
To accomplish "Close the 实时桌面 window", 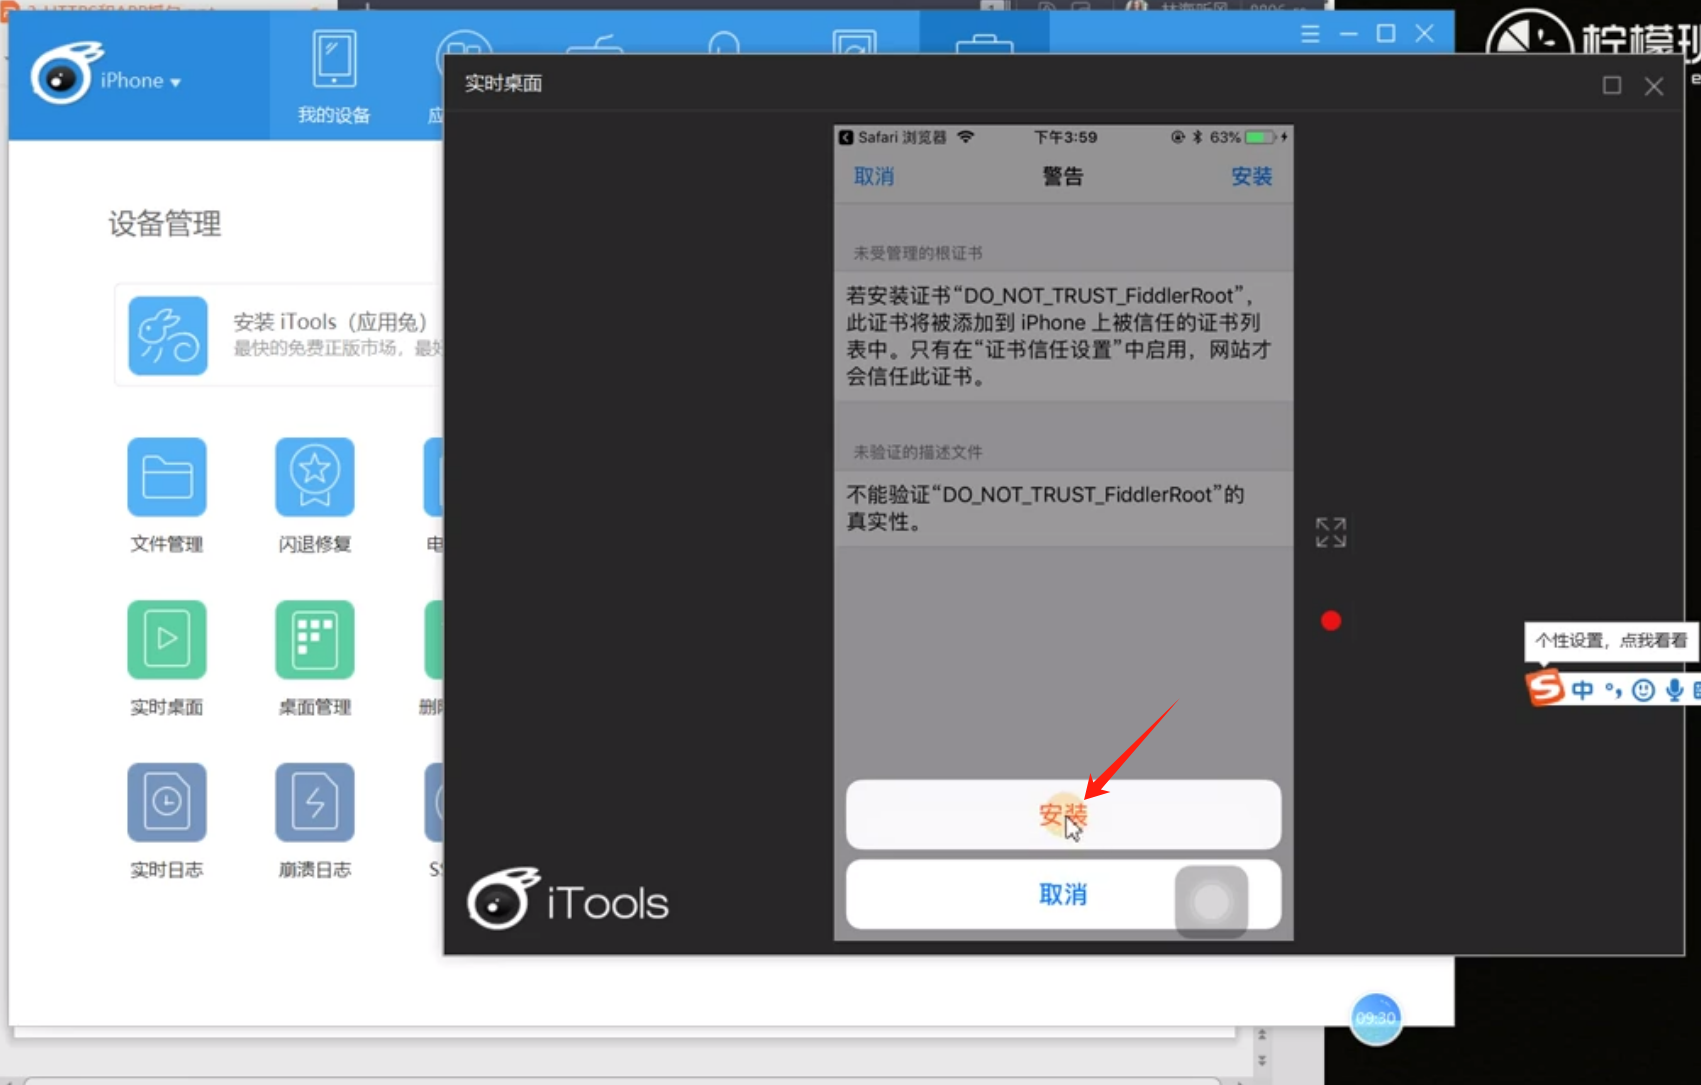I will click(1654, 86).
